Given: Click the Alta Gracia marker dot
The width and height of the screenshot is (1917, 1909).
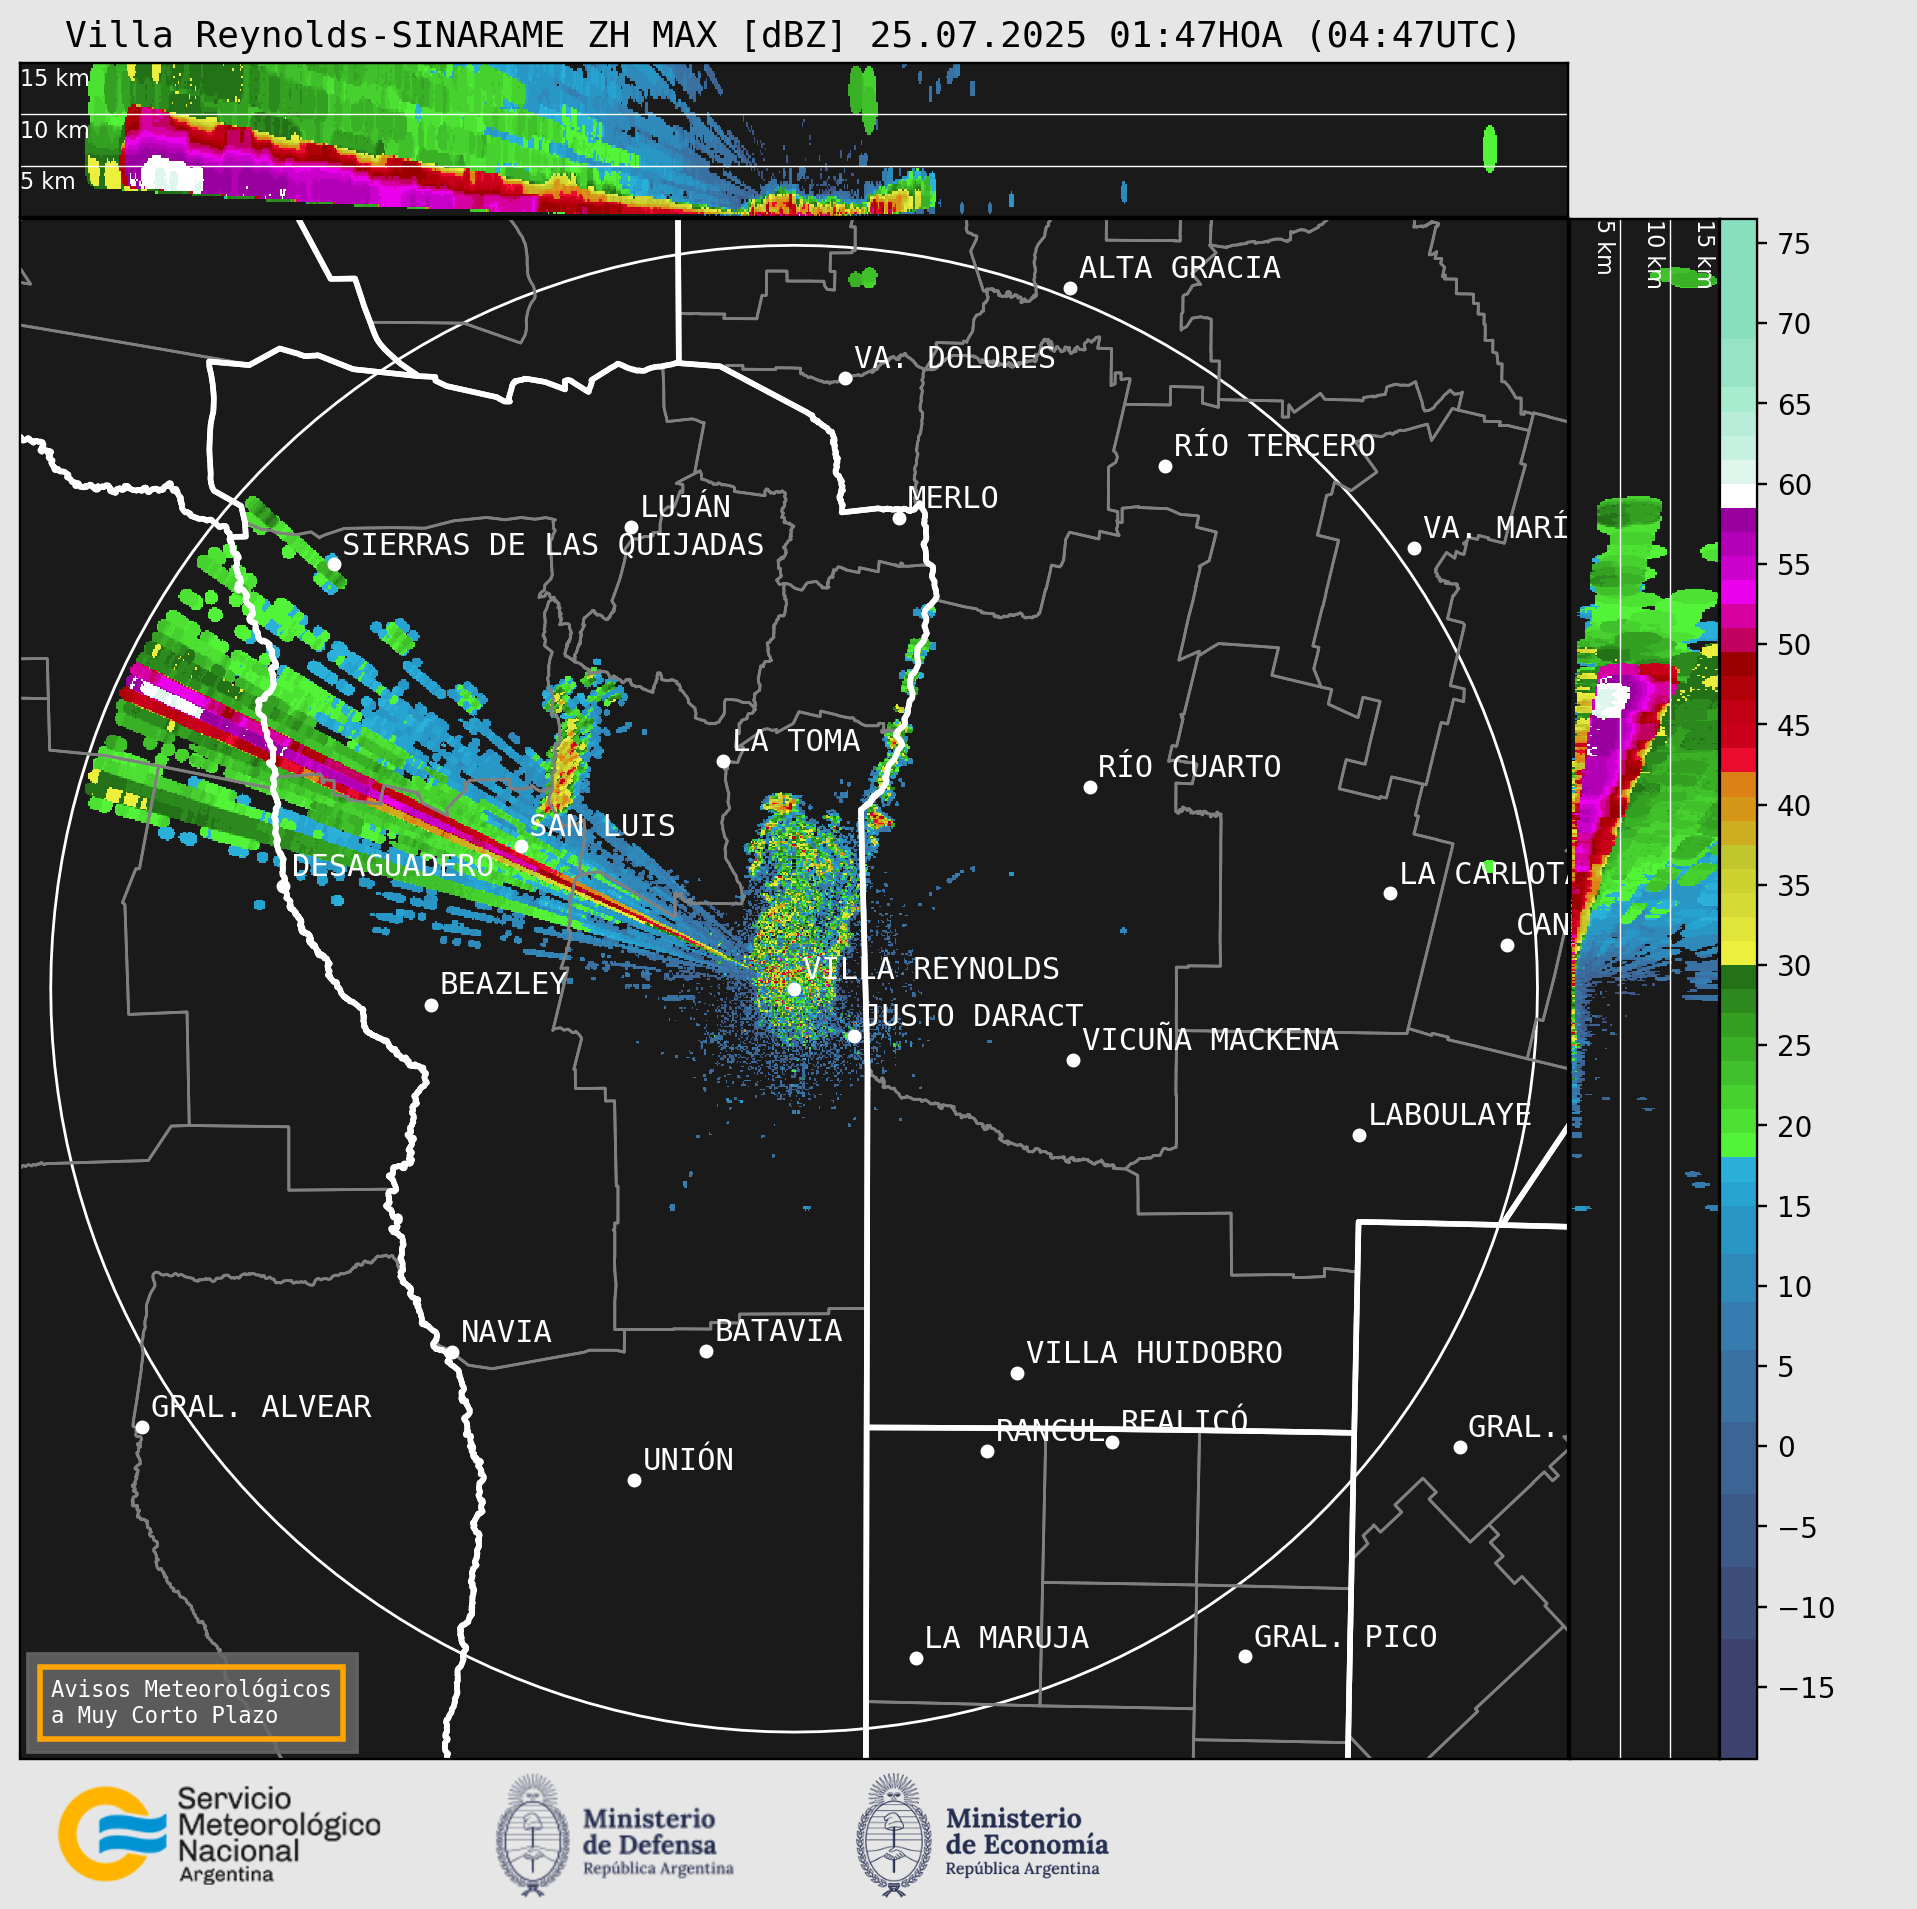Looking at the screenshot, I should [x=1070, y=288].
